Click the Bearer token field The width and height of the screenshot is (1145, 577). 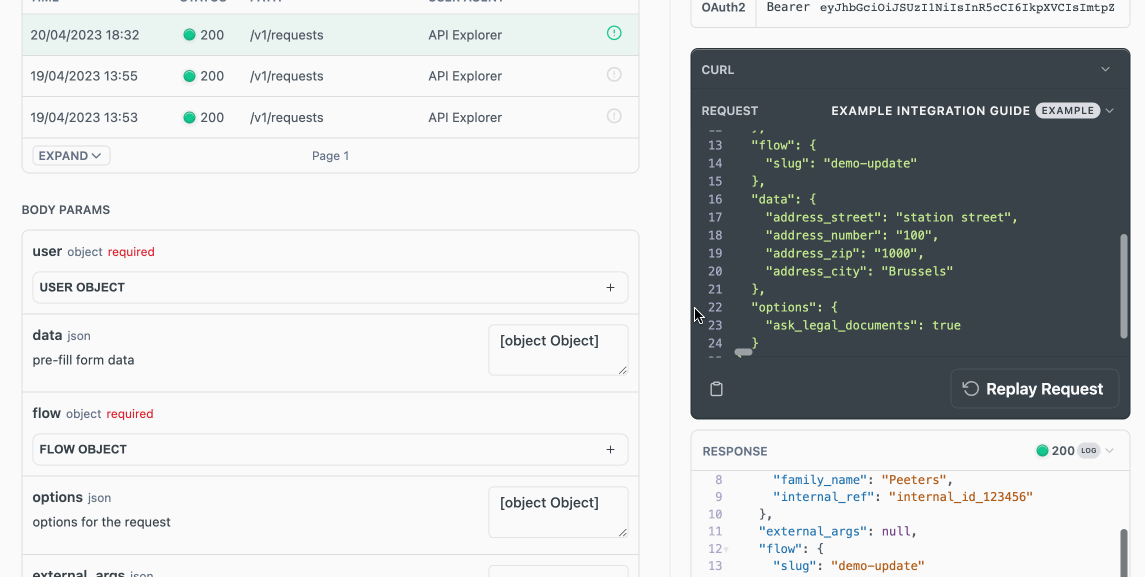[x=943, y=8]
